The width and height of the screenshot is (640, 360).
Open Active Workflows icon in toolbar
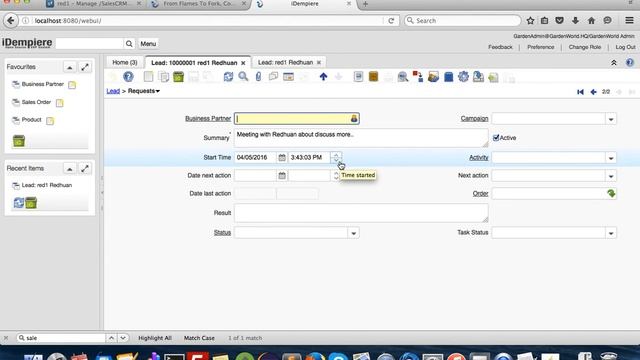[418, 76]
